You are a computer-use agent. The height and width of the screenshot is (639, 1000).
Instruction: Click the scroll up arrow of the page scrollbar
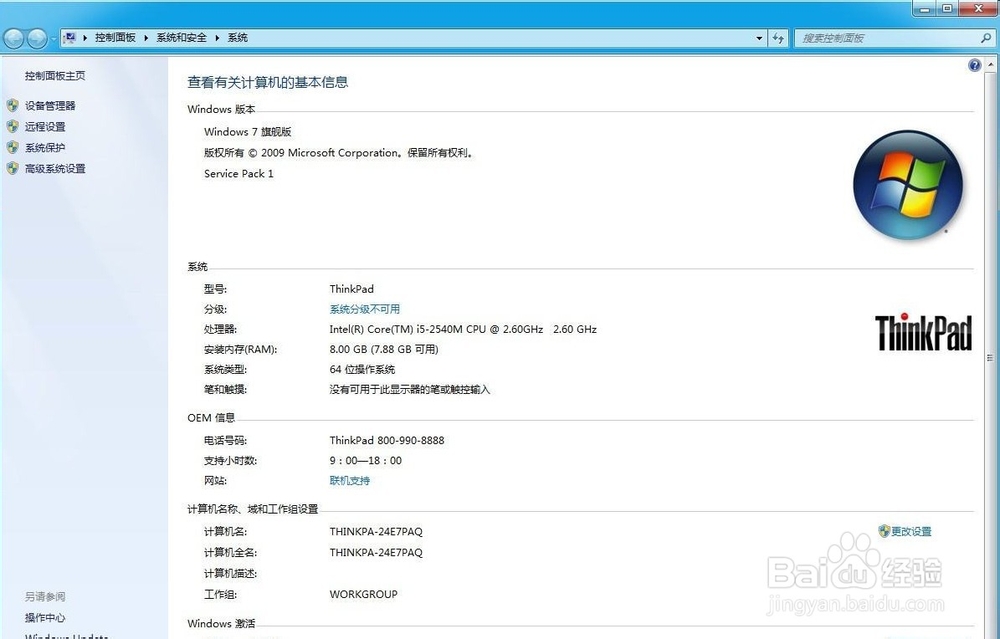(990, 65)
